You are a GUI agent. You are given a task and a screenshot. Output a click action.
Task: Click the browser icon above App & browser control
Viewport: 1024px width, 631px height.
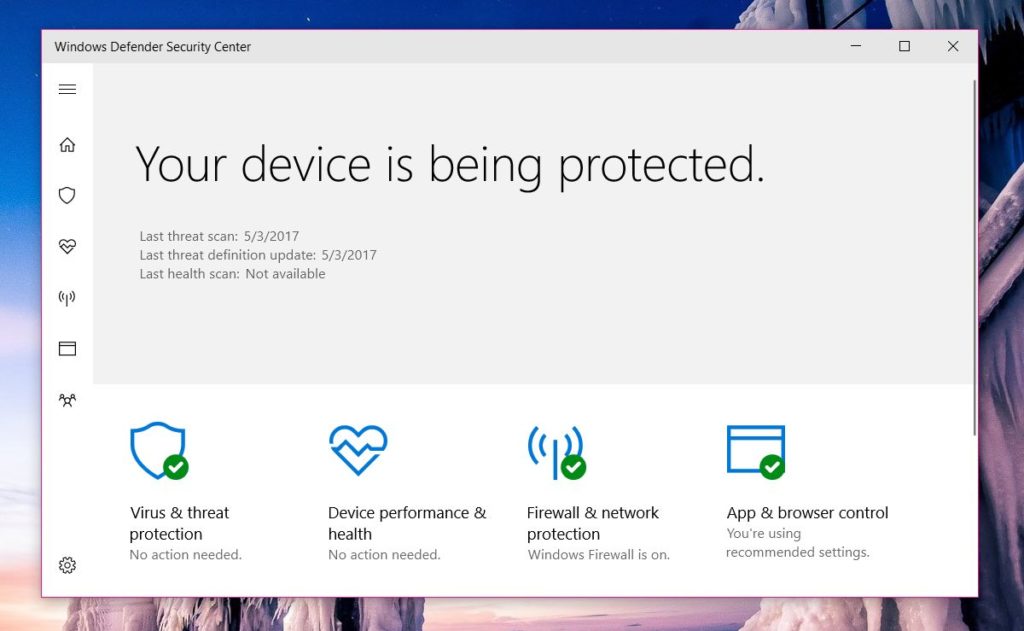pyautogui.click(x=756, y=450)
